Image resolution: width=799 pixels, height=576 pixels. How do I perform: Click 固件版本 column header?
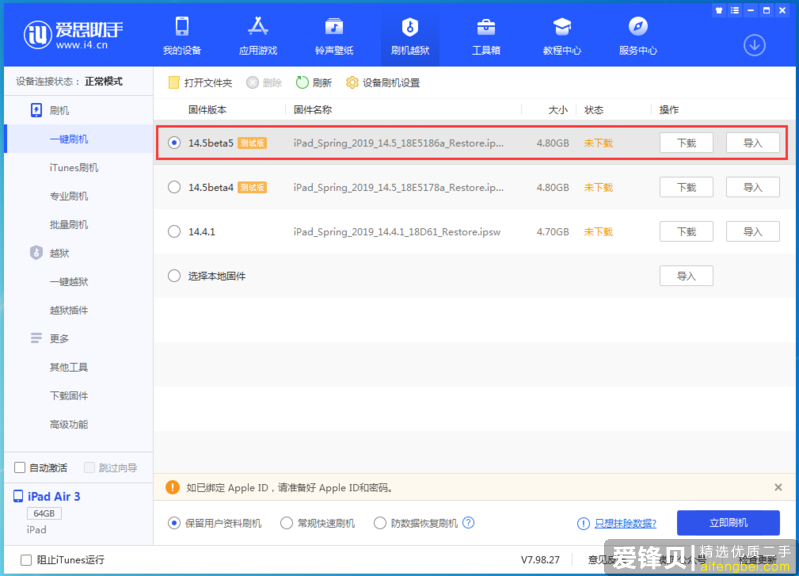(x=207, y=110)
